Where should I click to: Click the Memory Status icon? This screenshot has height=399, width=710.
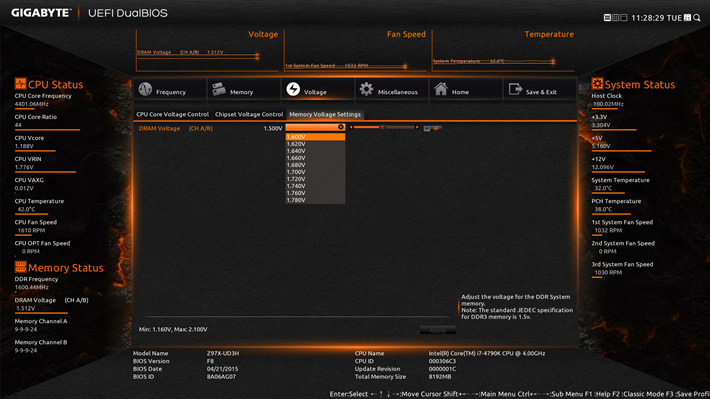click(20, 267)
